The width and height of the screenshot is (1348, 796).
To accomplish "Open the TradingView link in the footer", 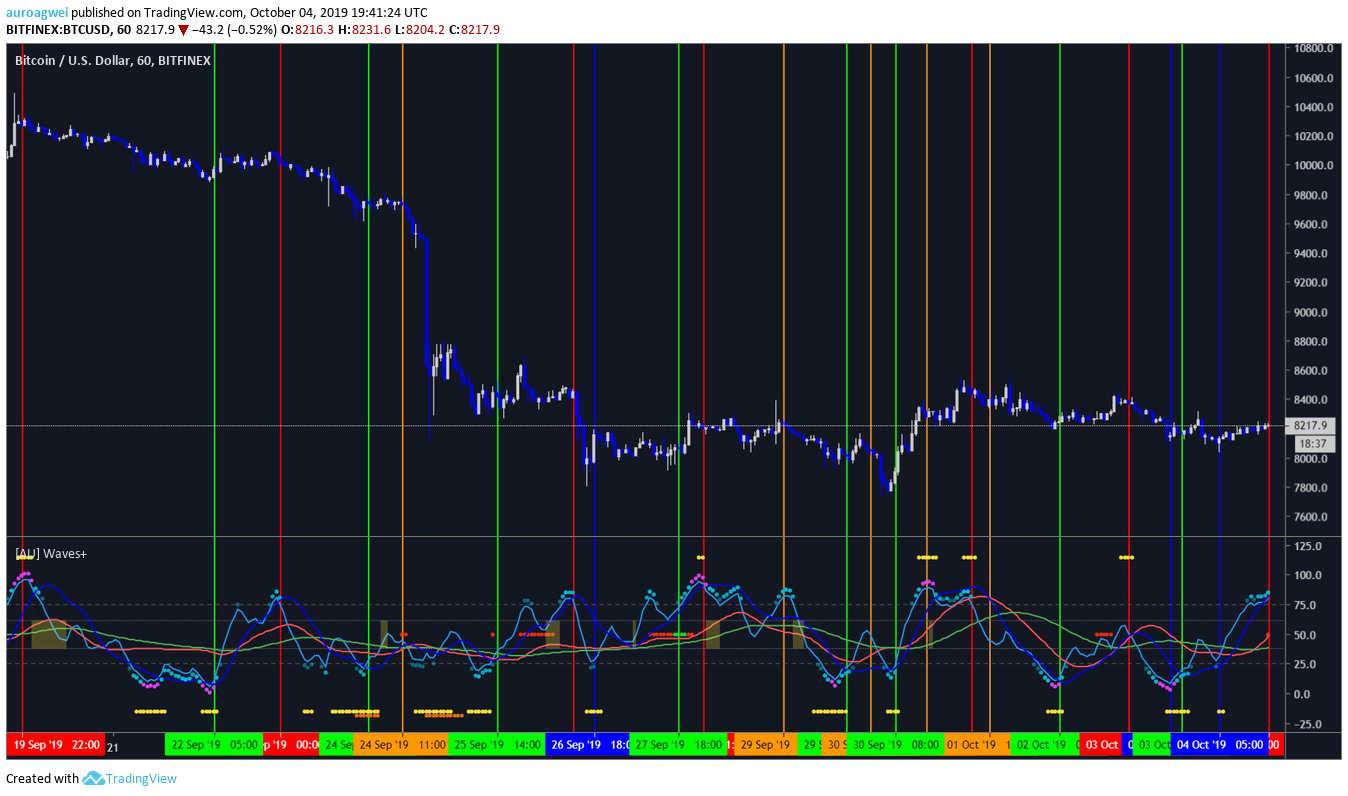I will (141, 778).
